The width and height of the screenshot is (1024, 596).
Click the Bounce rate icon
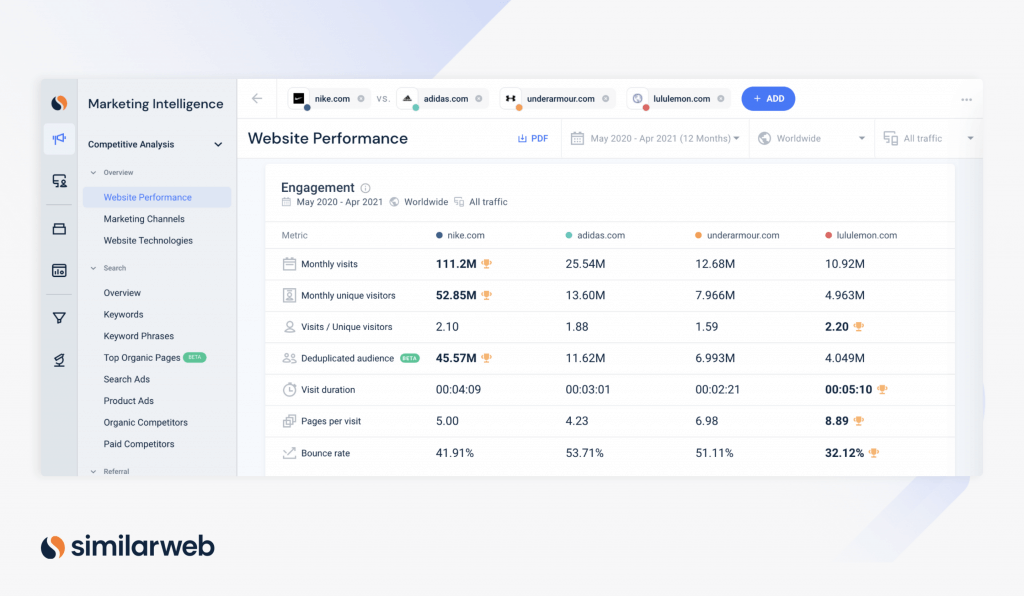[x=289, y=452]
